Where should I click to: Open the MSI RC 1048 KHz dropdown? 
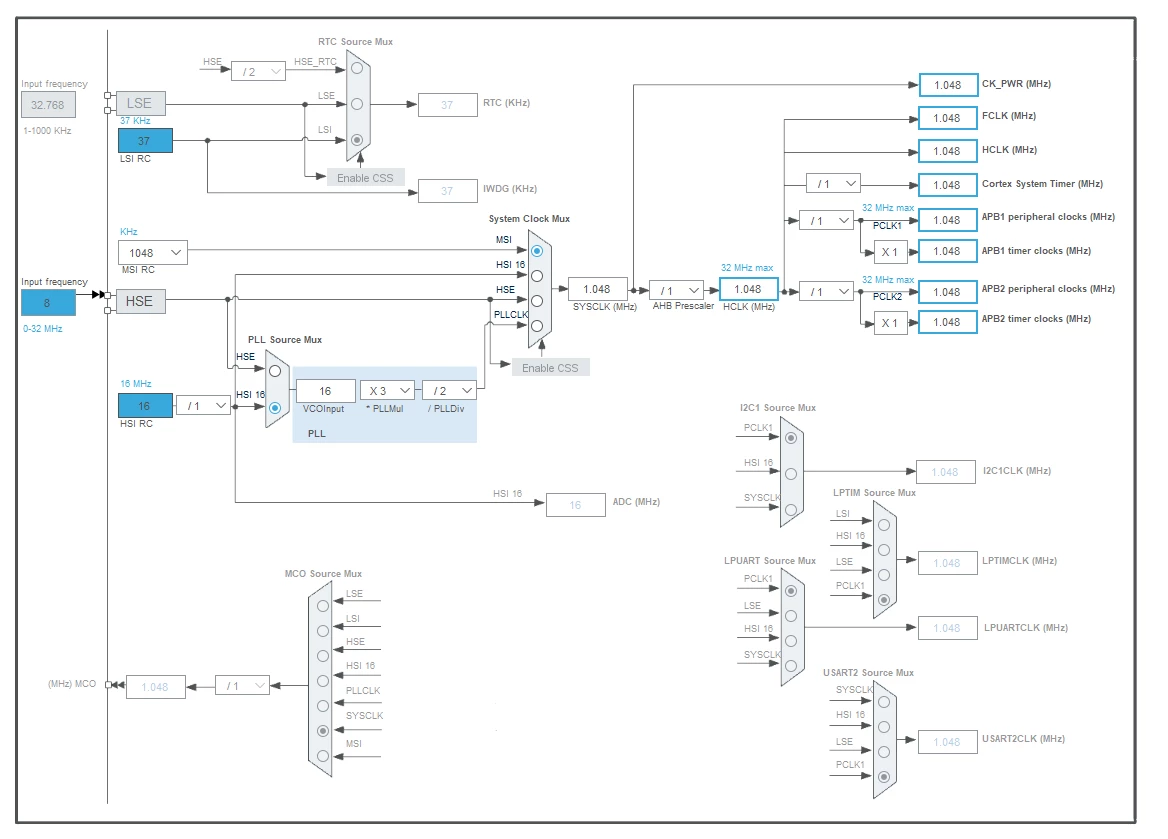coord(153,253)
